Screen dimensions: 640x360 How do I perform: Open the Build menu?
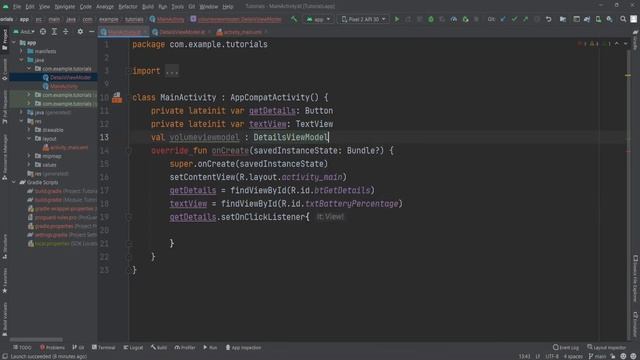(x=148, y=7)
